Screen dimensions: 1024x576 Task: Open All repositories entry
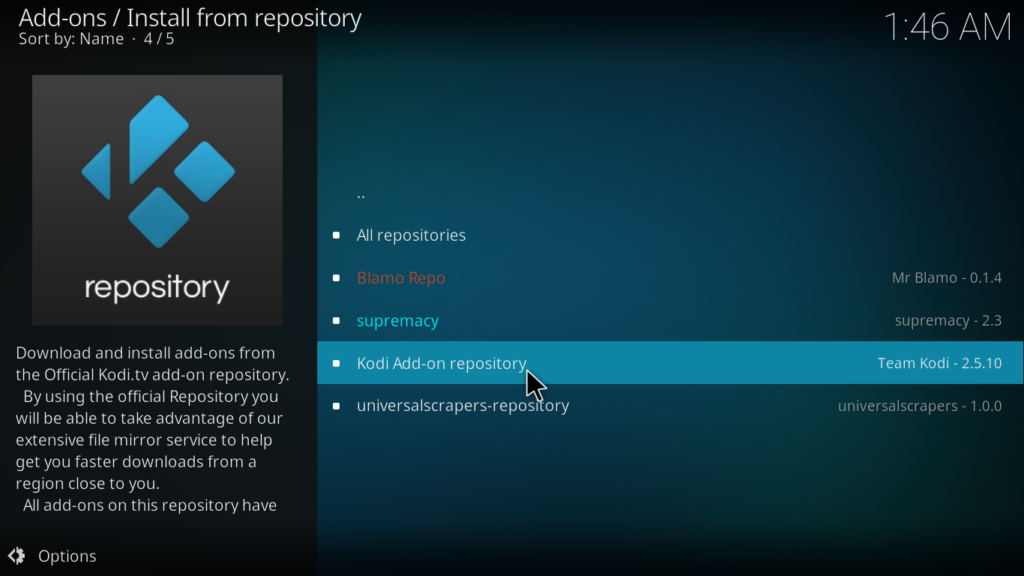(x=670, y=235)
